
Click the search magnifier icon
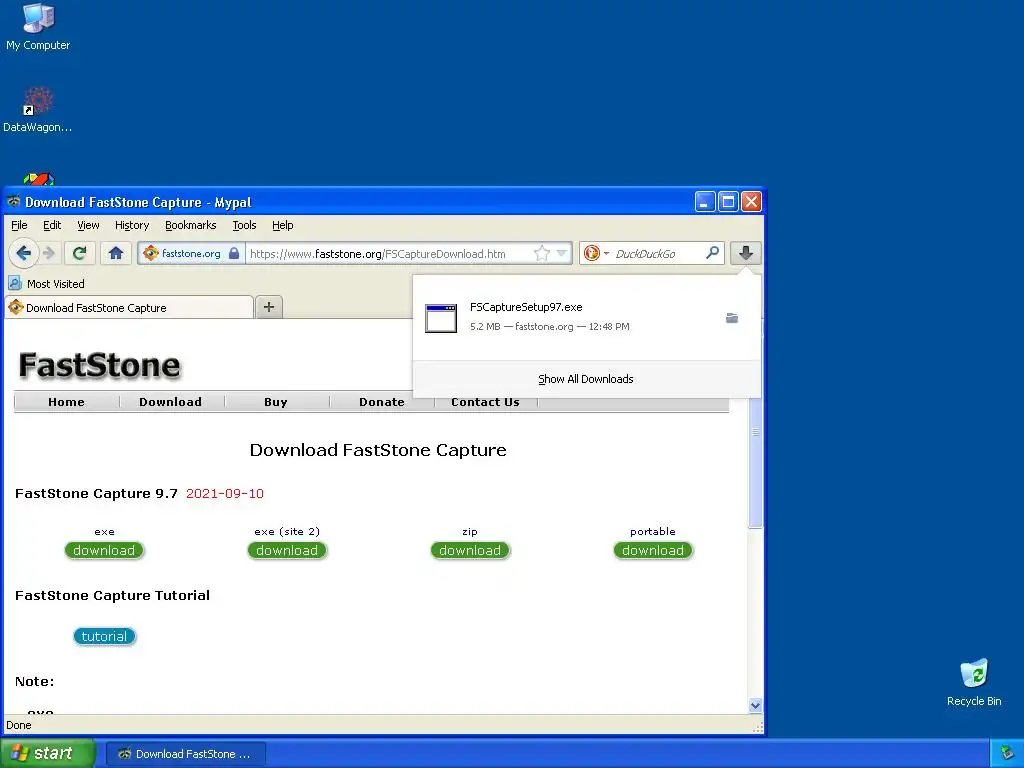tap(712, 253)
